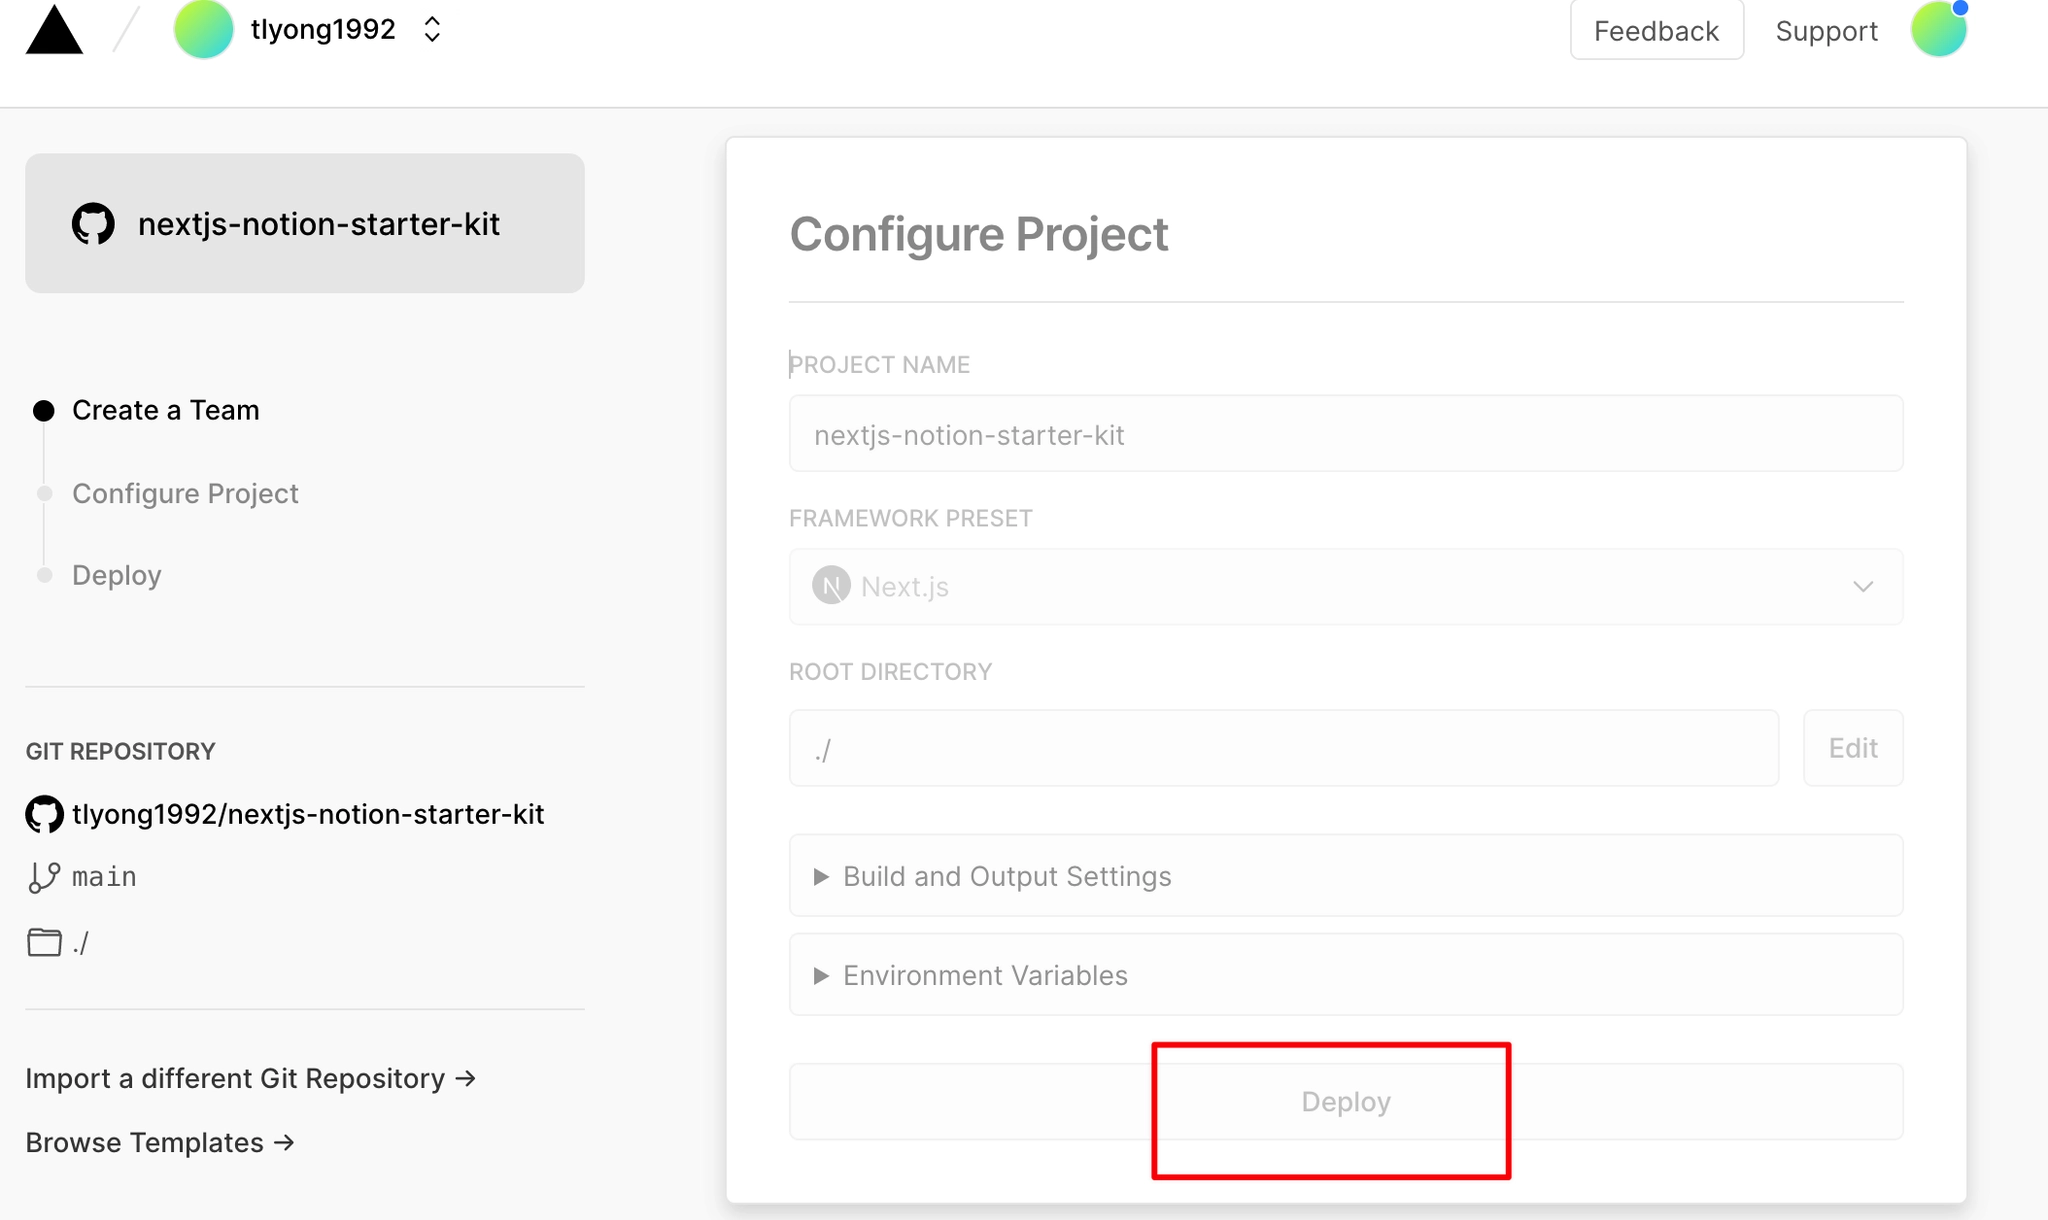Open the user profile avatar menu
This screenshot has width=2048, height=1220.
click(1939, 29)
